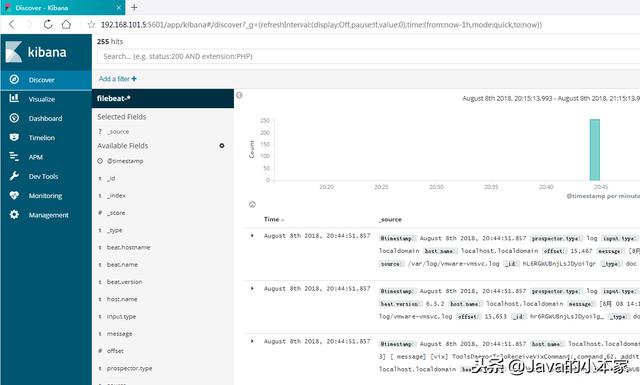The width and height of the screenshot is (640, 385).
Task: Select the input.type field
Action: point(121,316)
